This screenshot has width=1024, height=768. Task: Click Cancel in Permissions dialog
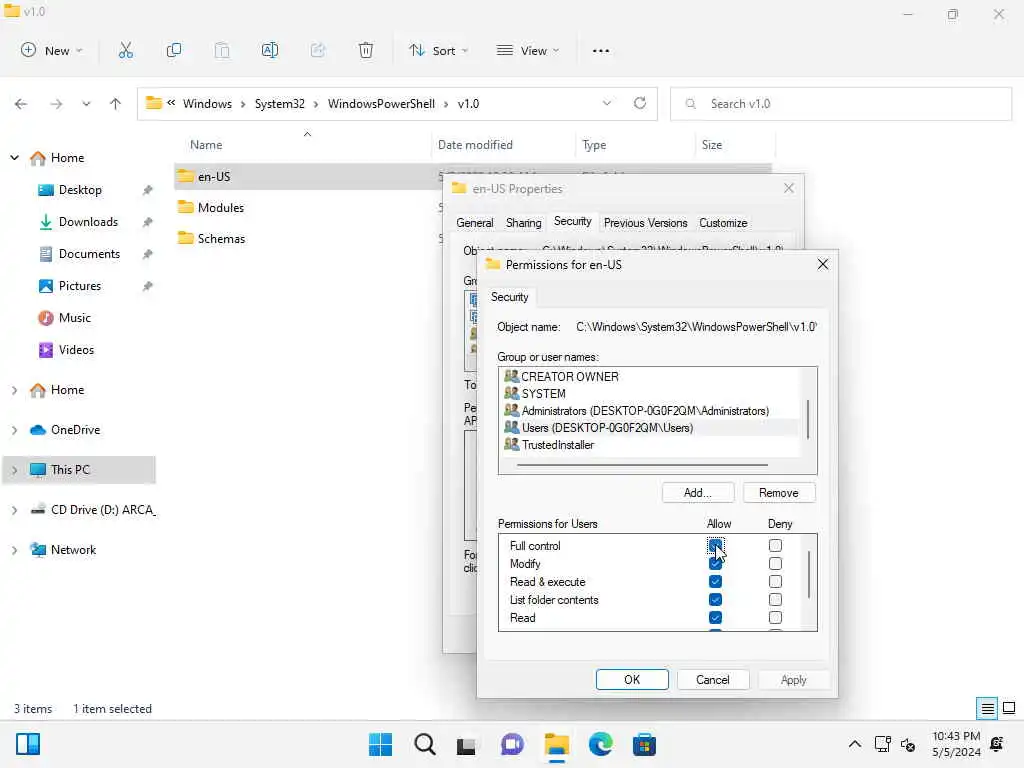click(712, 680)
